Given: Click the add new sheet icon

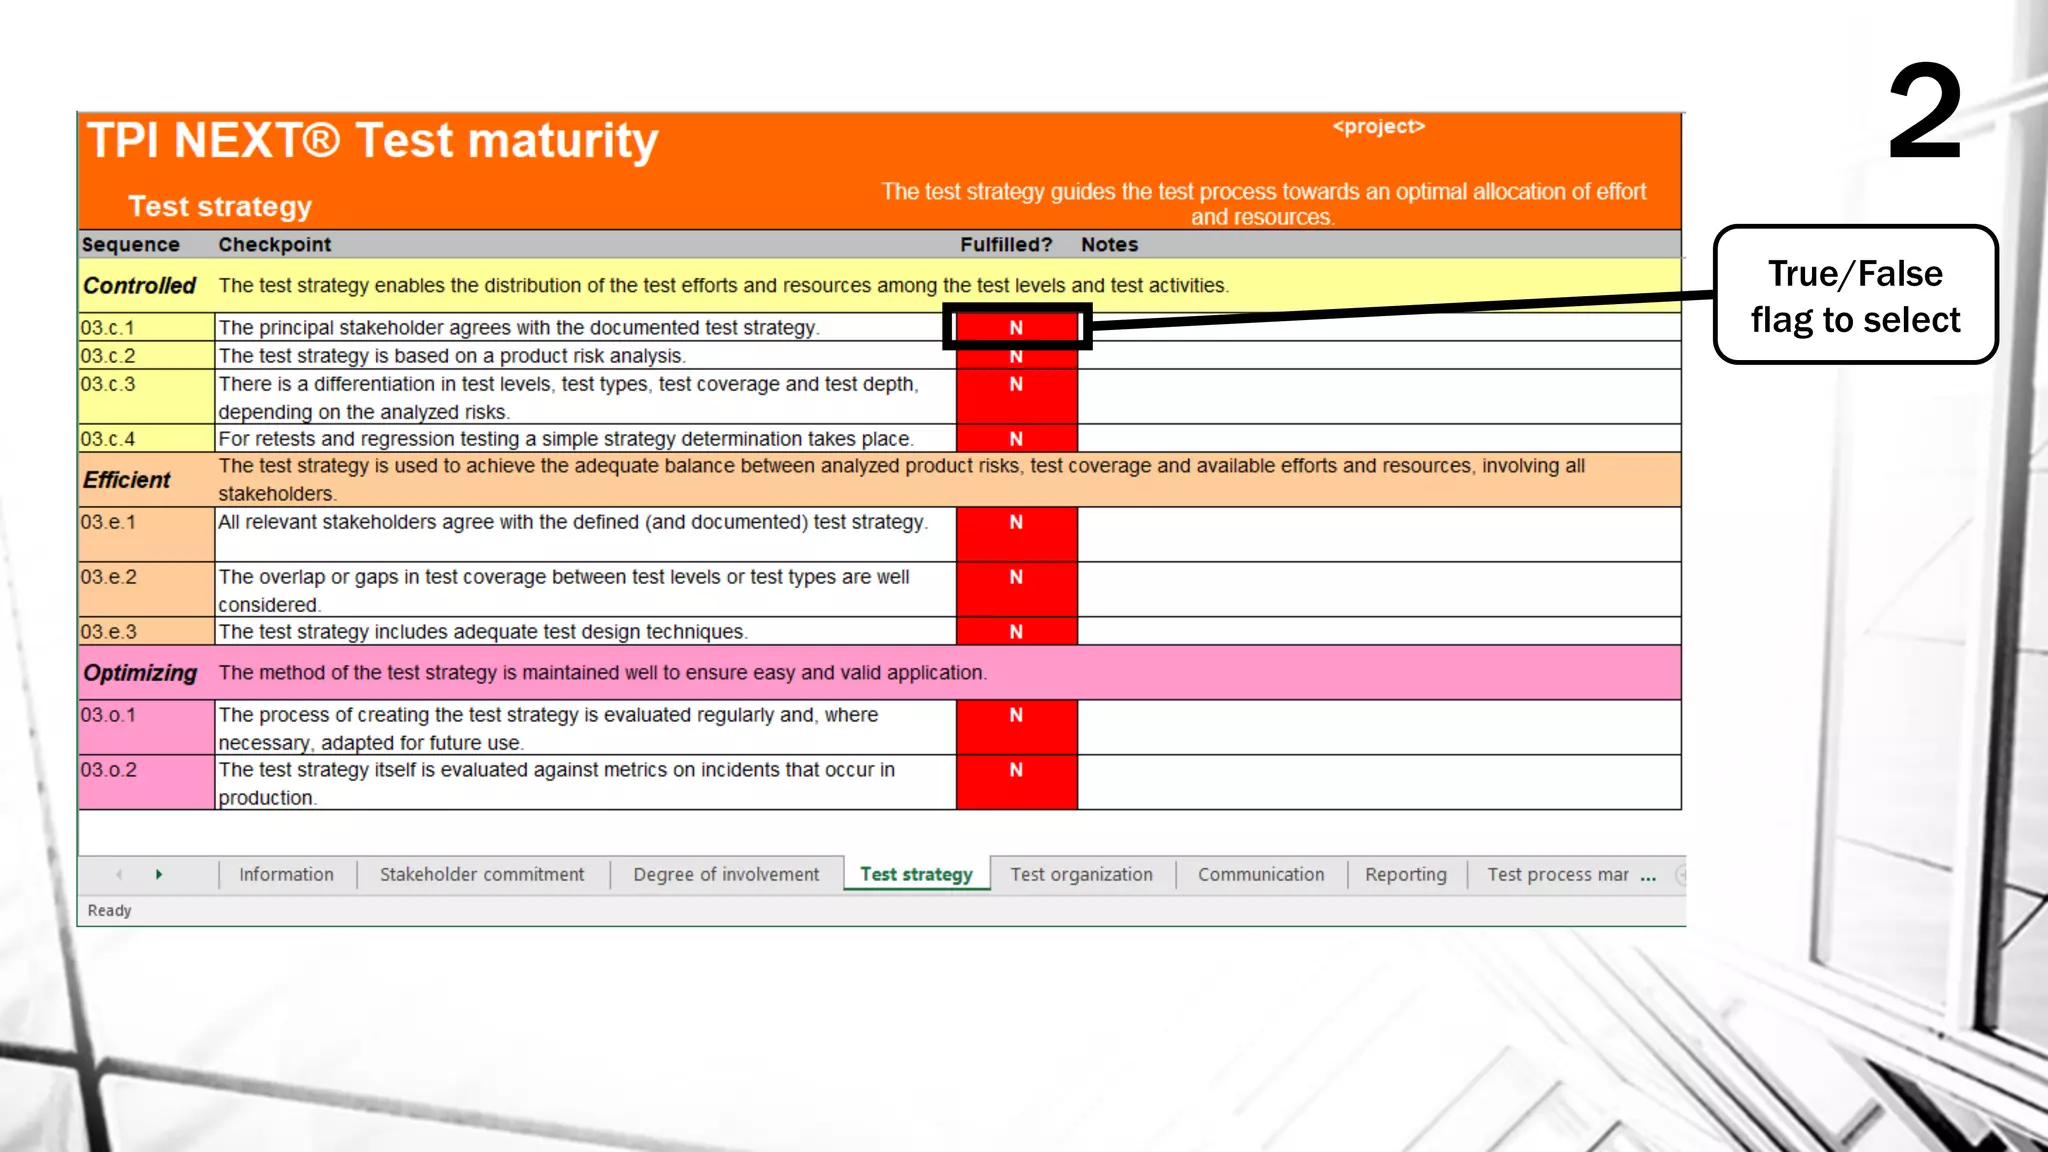Looking at the screenshot, I should pos(1681,875).
